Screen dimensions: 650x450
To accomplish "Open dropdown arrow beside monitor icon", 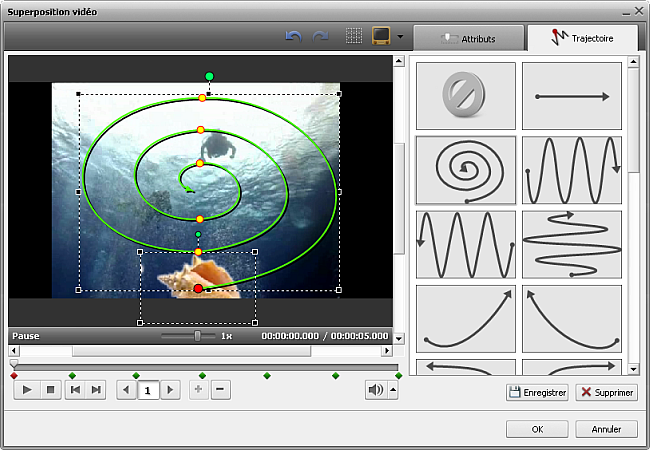I will [x=400, y=36].
